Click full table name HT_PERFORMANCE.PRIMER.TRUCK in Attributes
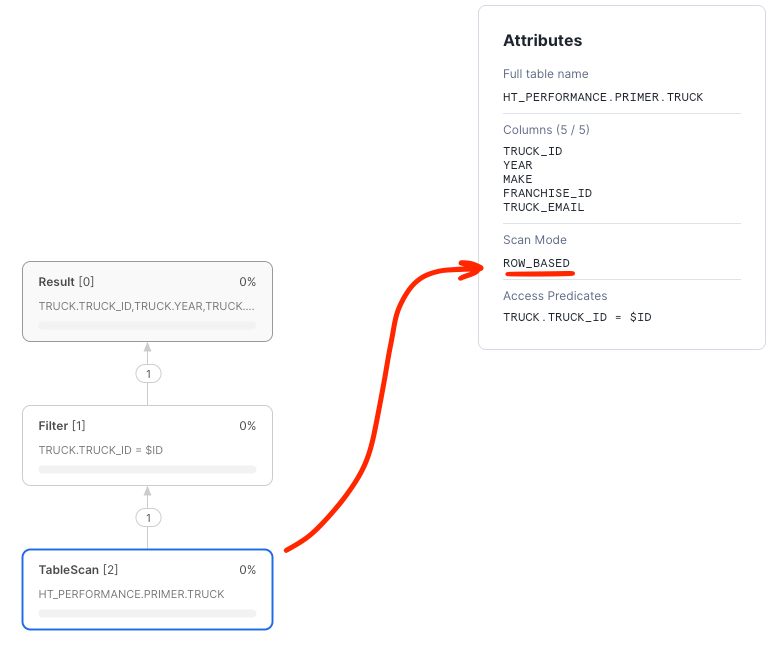 click(x=603, y=97)
